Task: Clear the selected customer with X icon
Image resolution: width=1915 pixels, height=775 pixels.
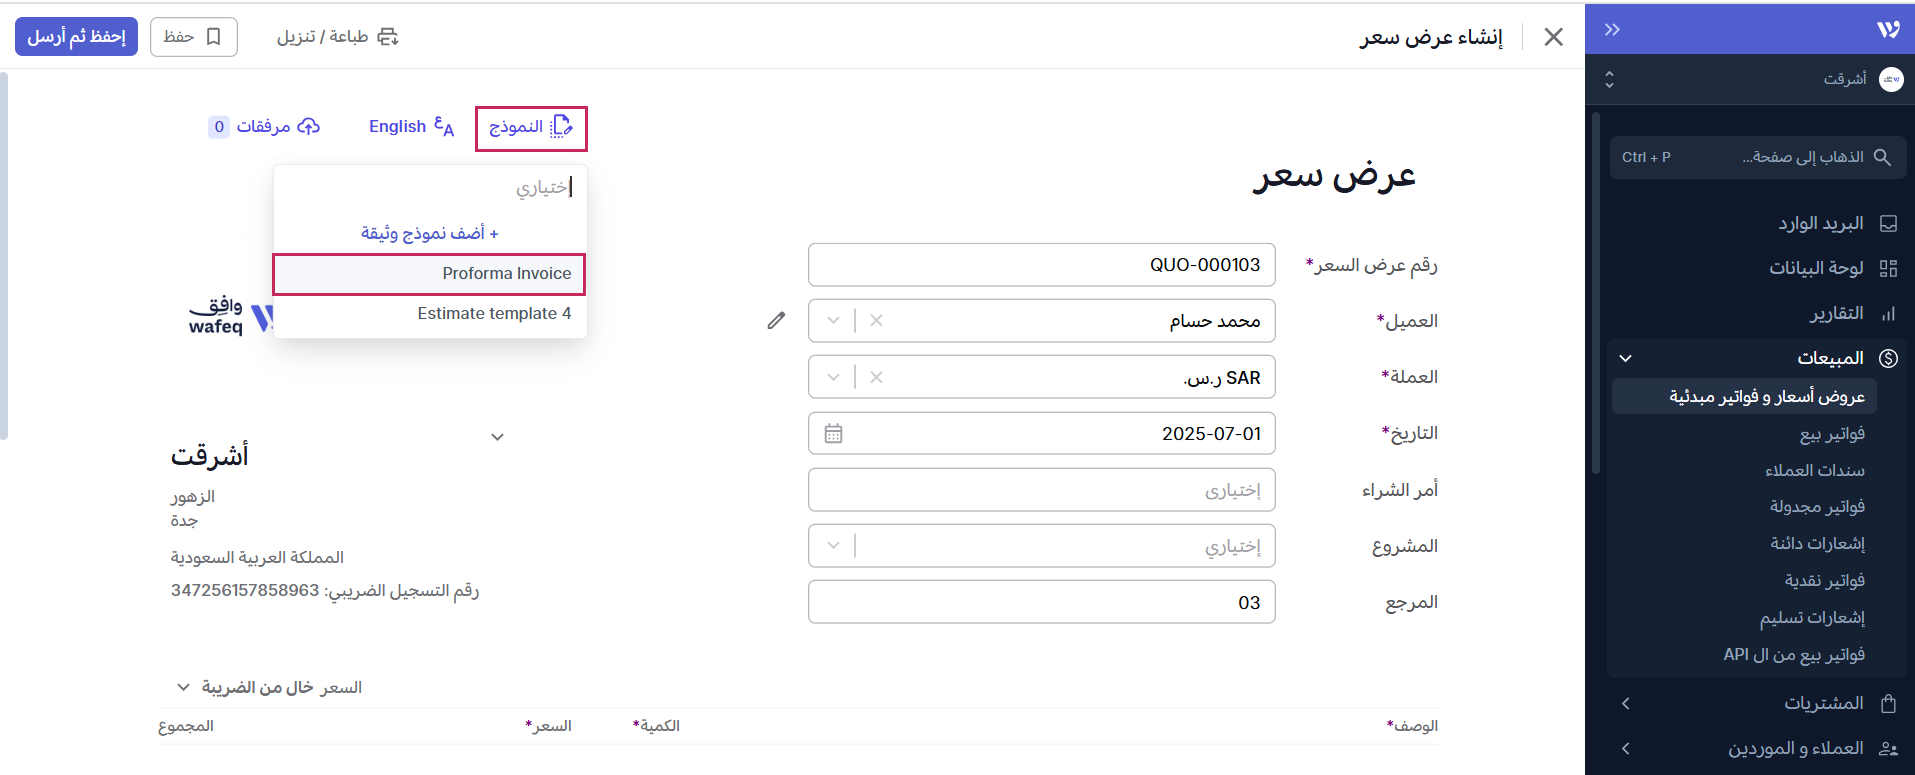Action: coord(876,321)
